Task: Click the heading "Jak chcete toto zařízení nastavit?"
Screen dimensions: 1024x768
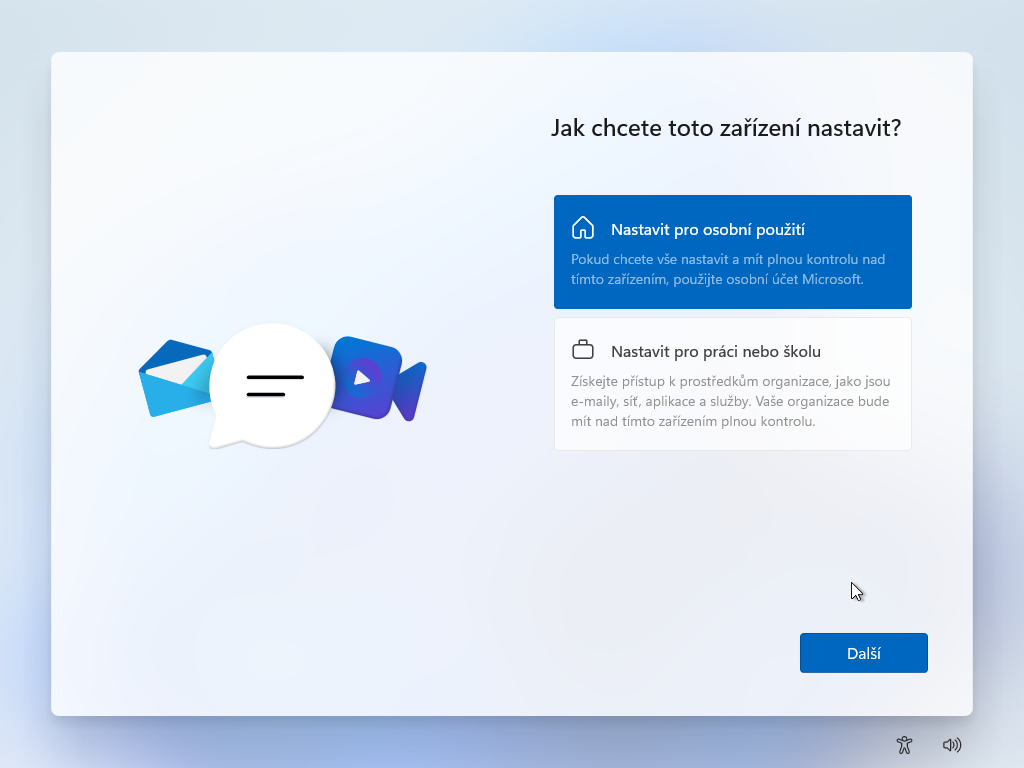Action: 725,128
